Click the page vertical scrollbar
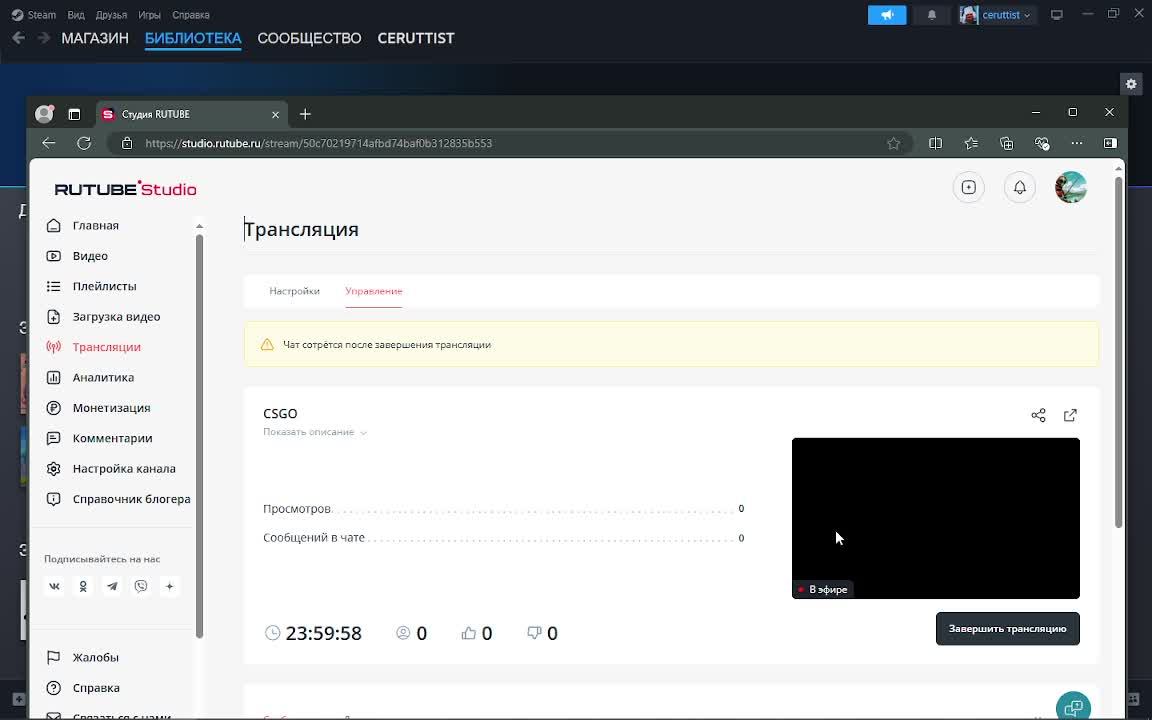Image resolution: width=1152 pixels, height=720 pixels. pyautogui.click(x=1118, y=353)
